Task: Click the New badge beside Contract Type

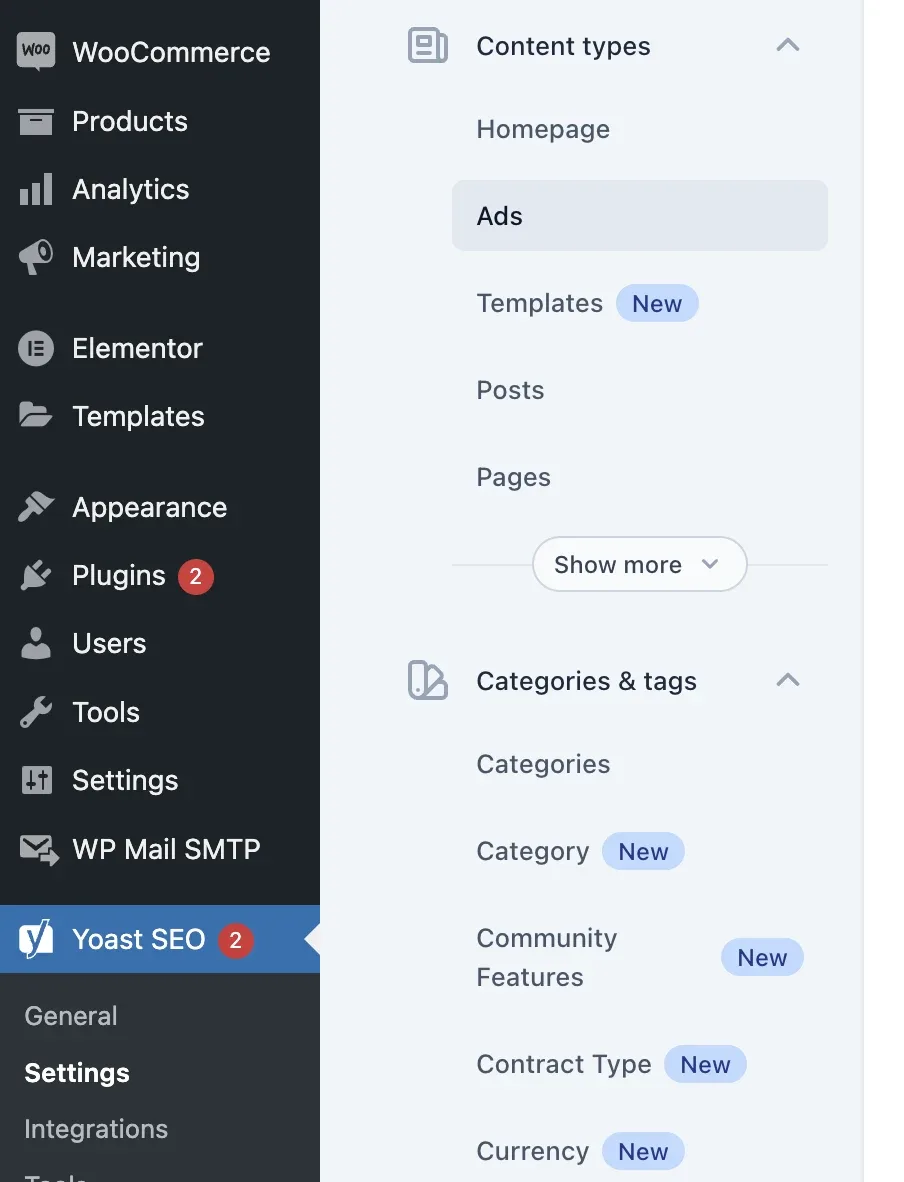Action: (x=705, y=1064)
